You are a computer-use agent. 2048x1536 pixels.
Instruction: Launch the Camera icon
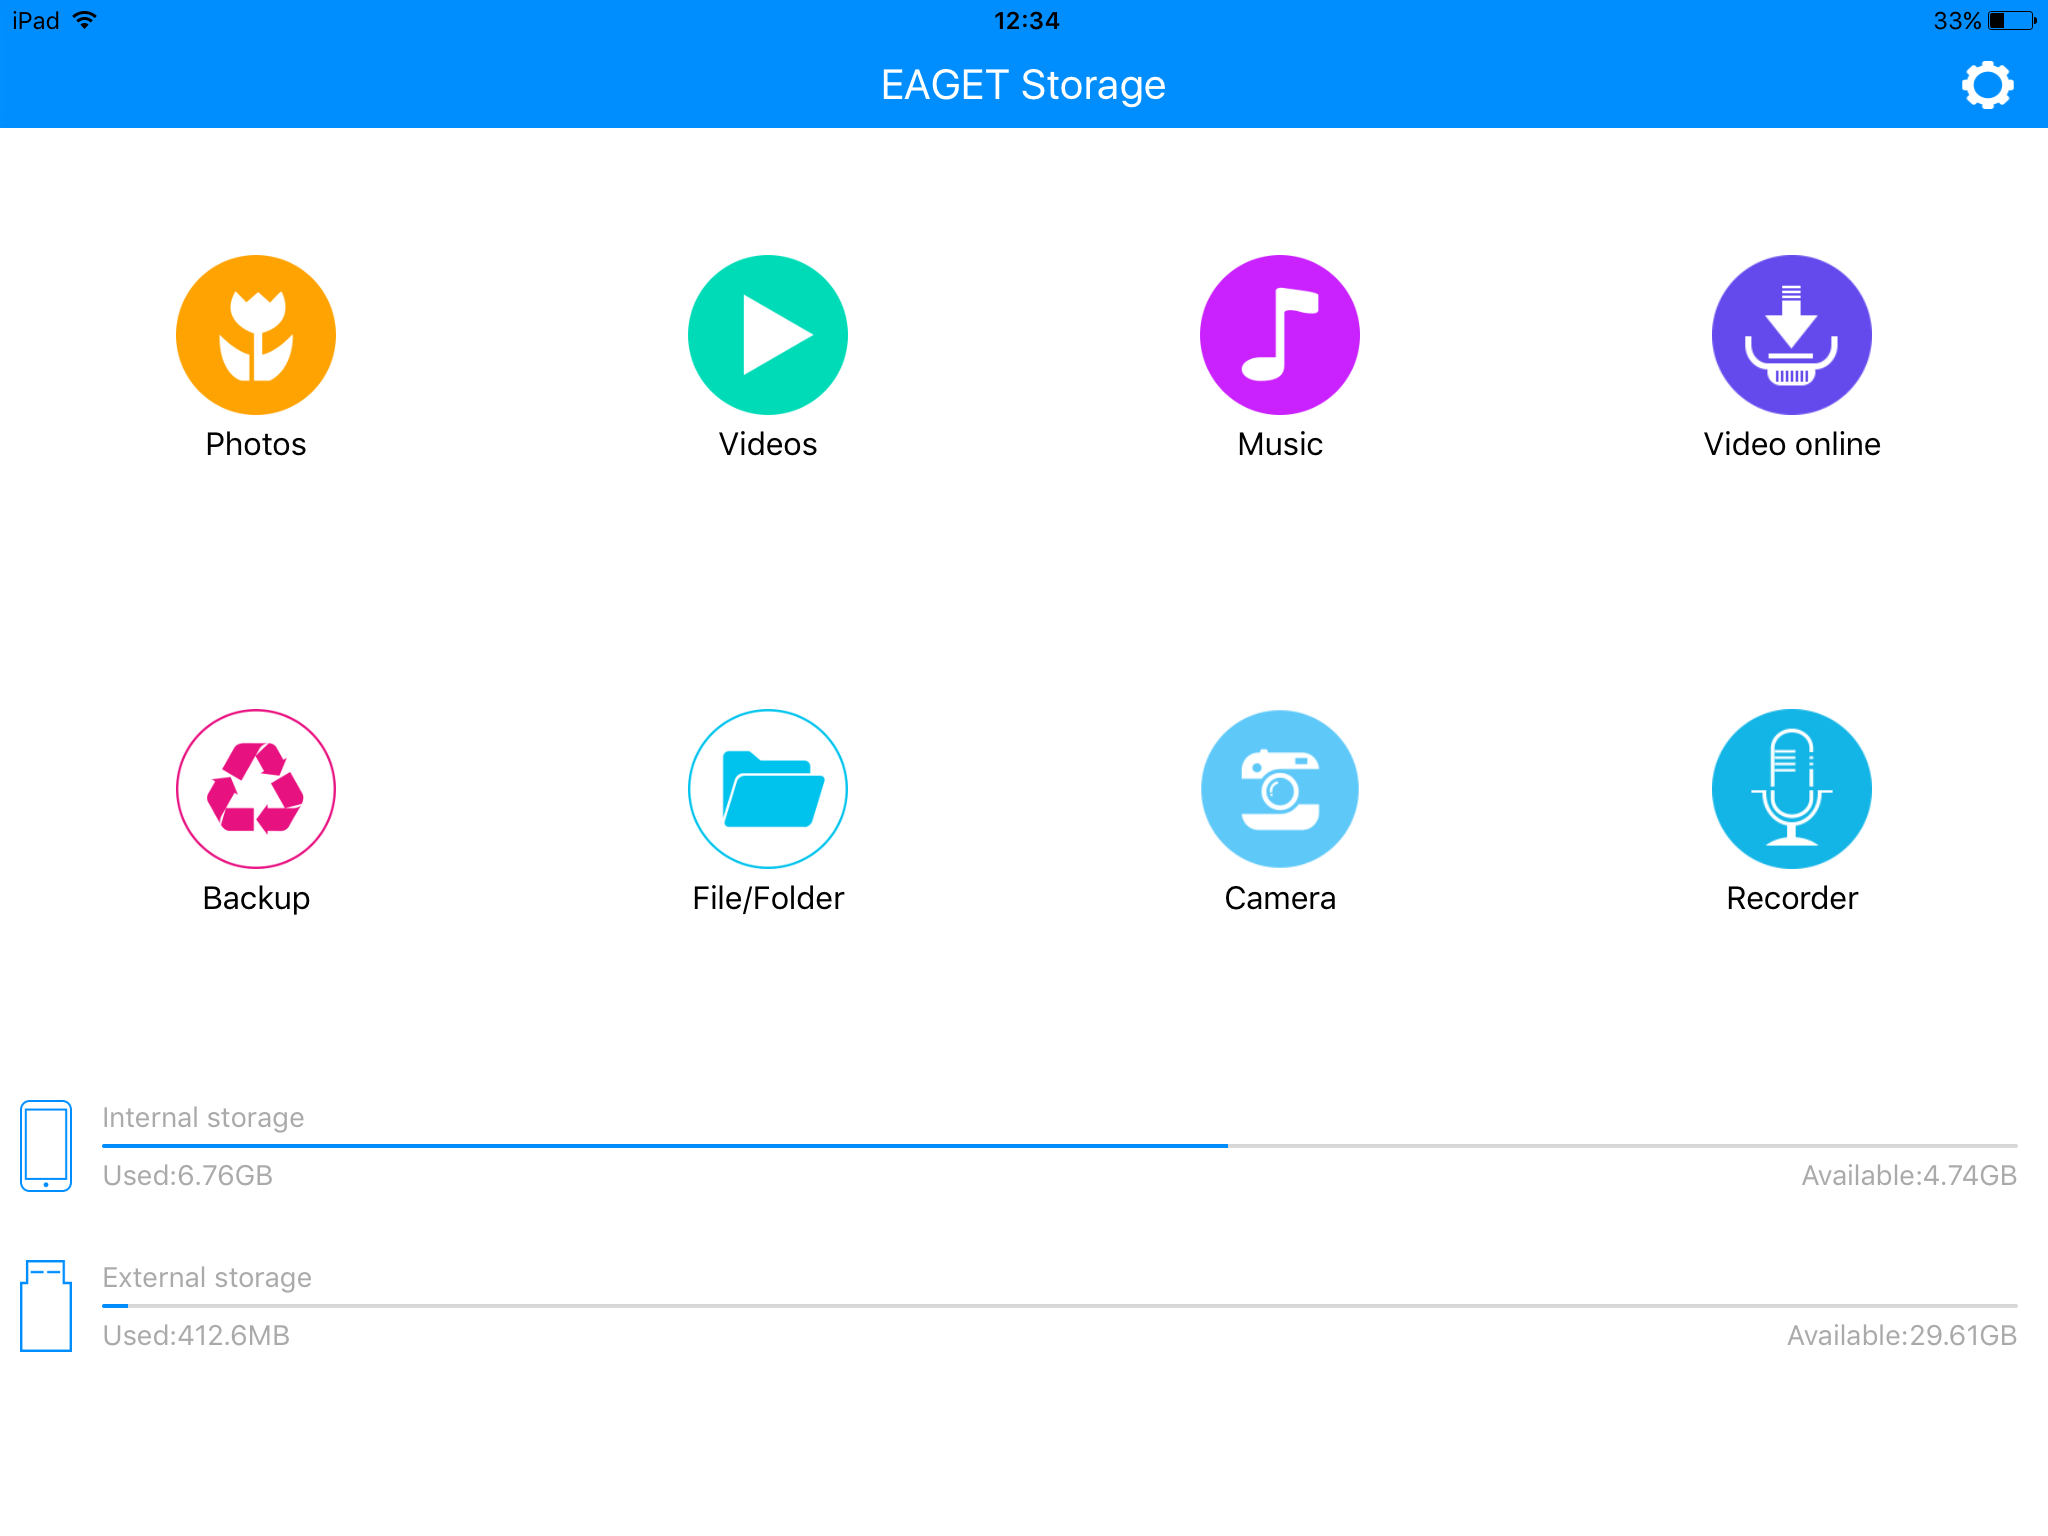tap(1280, 789)
